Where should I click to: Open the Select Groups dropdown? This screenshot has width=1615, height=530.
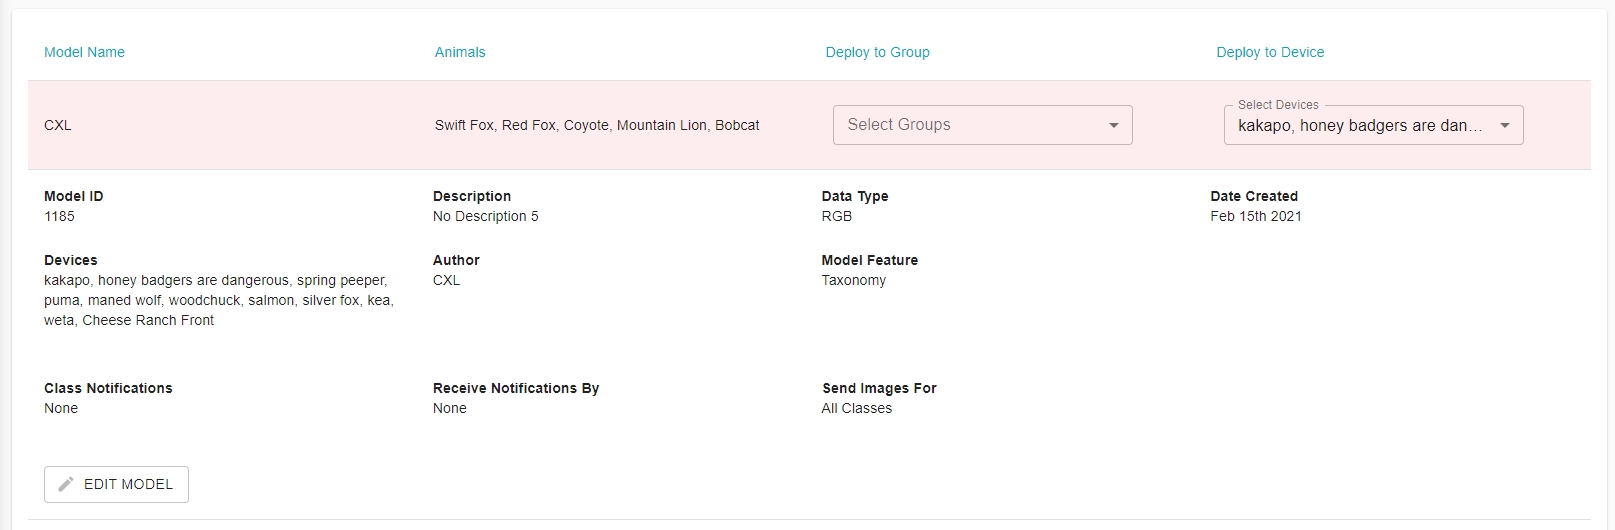point(968,125)
